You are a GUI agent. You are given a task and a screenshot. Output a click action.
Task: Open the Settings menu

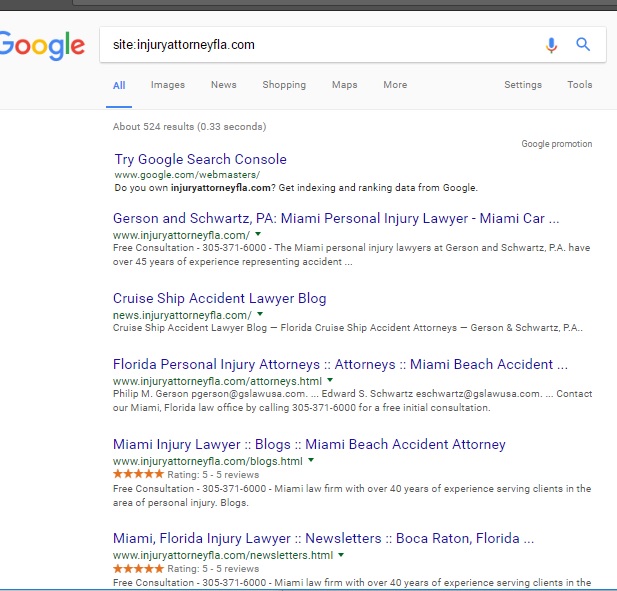[x=523, y=85]
